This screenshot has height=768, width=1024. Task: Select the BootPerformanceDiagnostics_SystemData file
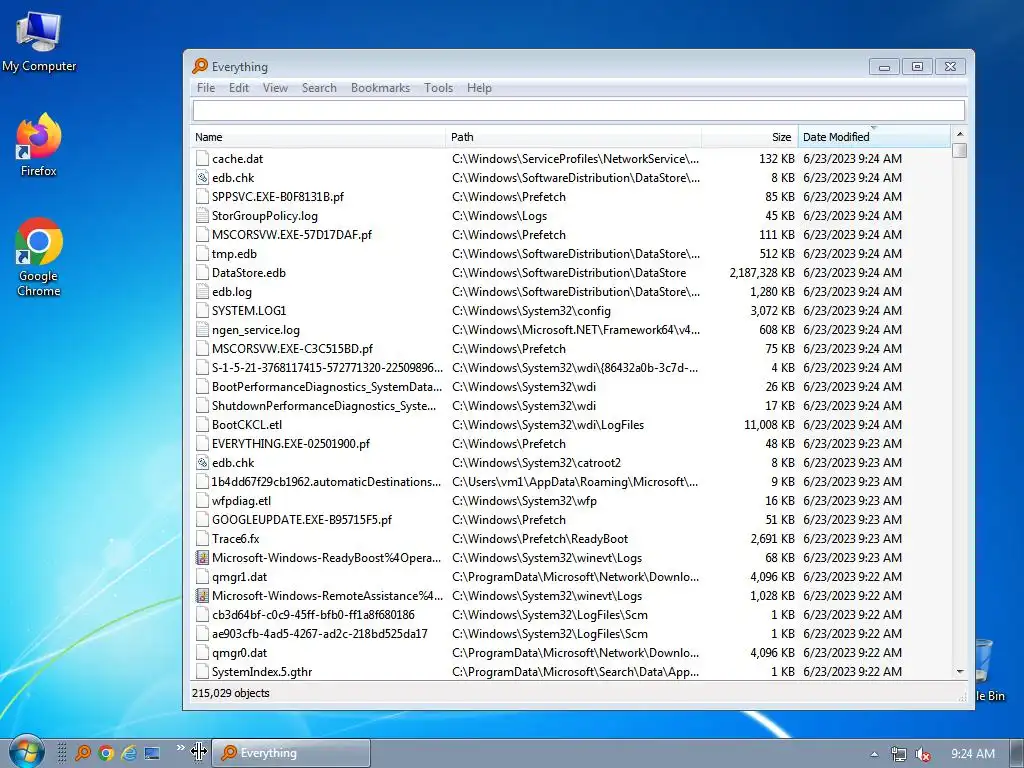click(x=327, y=387)
